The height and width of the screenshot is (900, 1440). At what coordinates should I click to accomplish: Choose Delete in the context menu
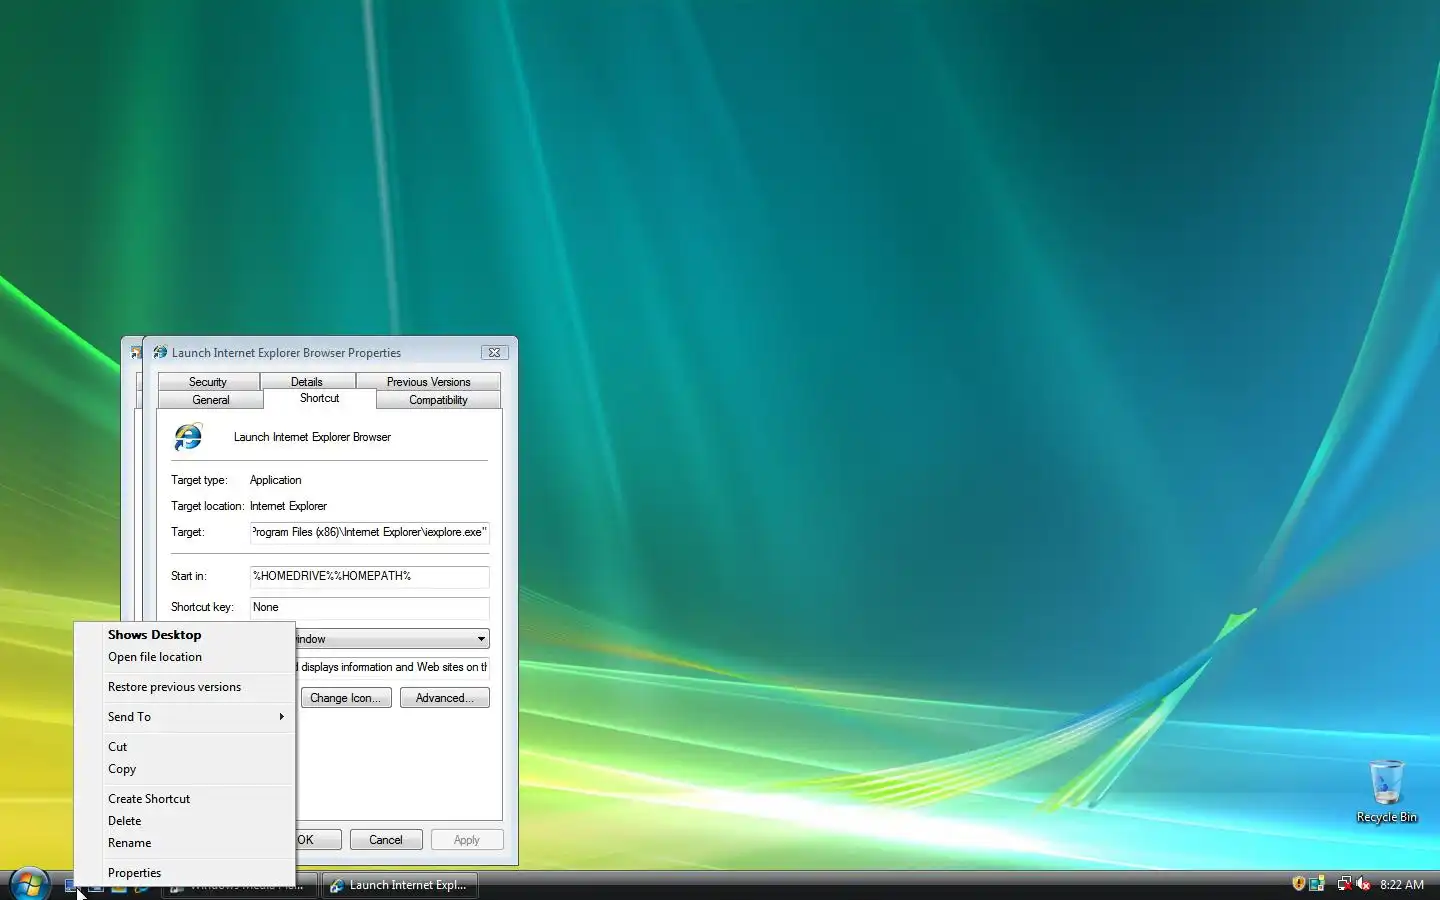point(185,821)
